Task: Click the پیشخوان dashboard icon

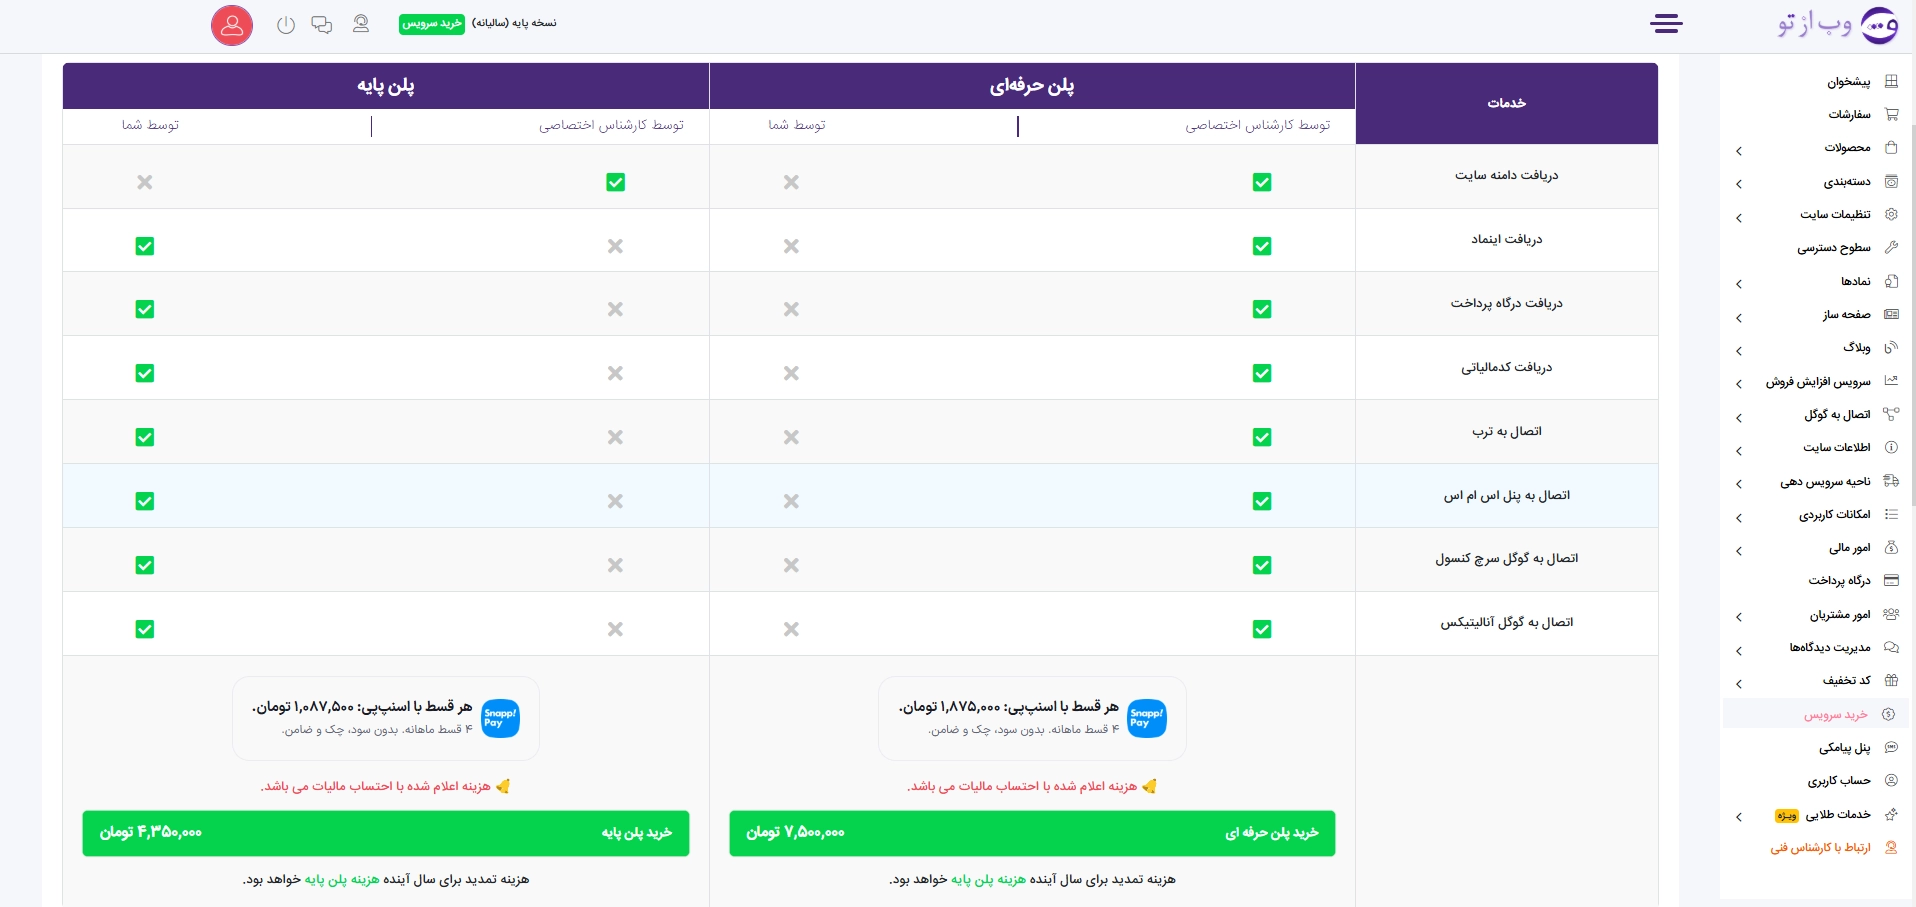Action: (x=1891, y=81)
